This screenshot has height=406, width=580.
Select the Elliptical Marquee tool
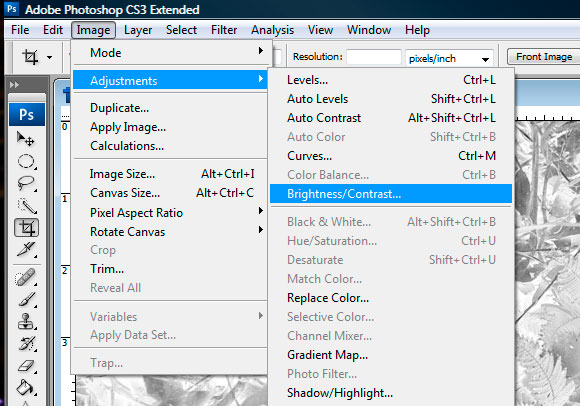(26, 161)
